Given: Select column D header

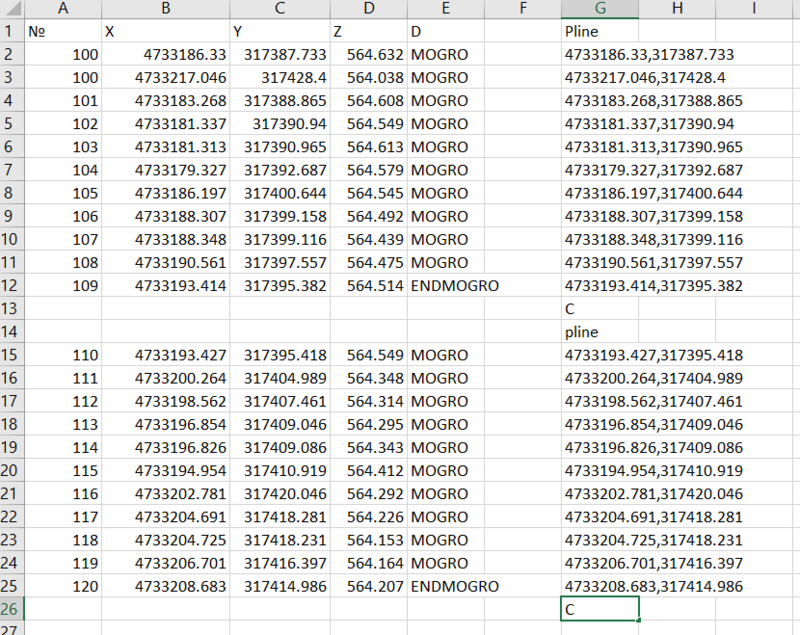Looking at the screenshot, I should (x=368, y=9).
